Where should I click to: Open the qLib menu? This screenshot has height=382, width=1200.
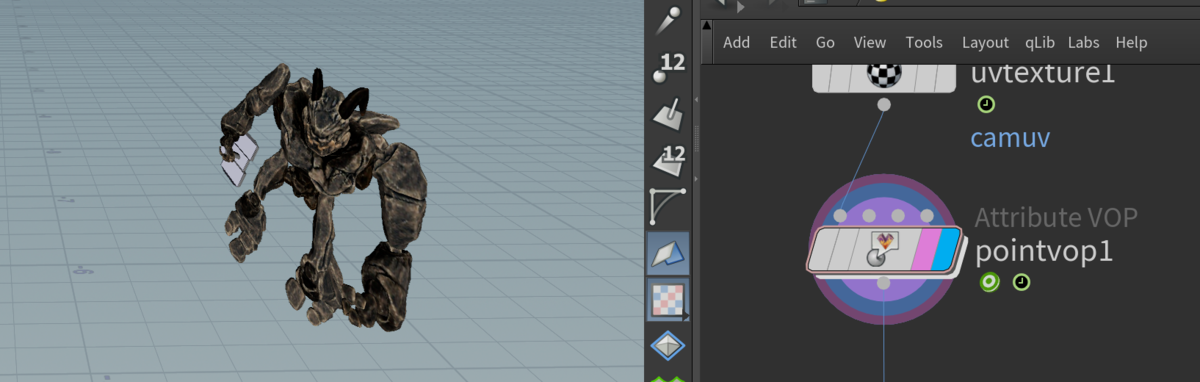coord(1040,42)
